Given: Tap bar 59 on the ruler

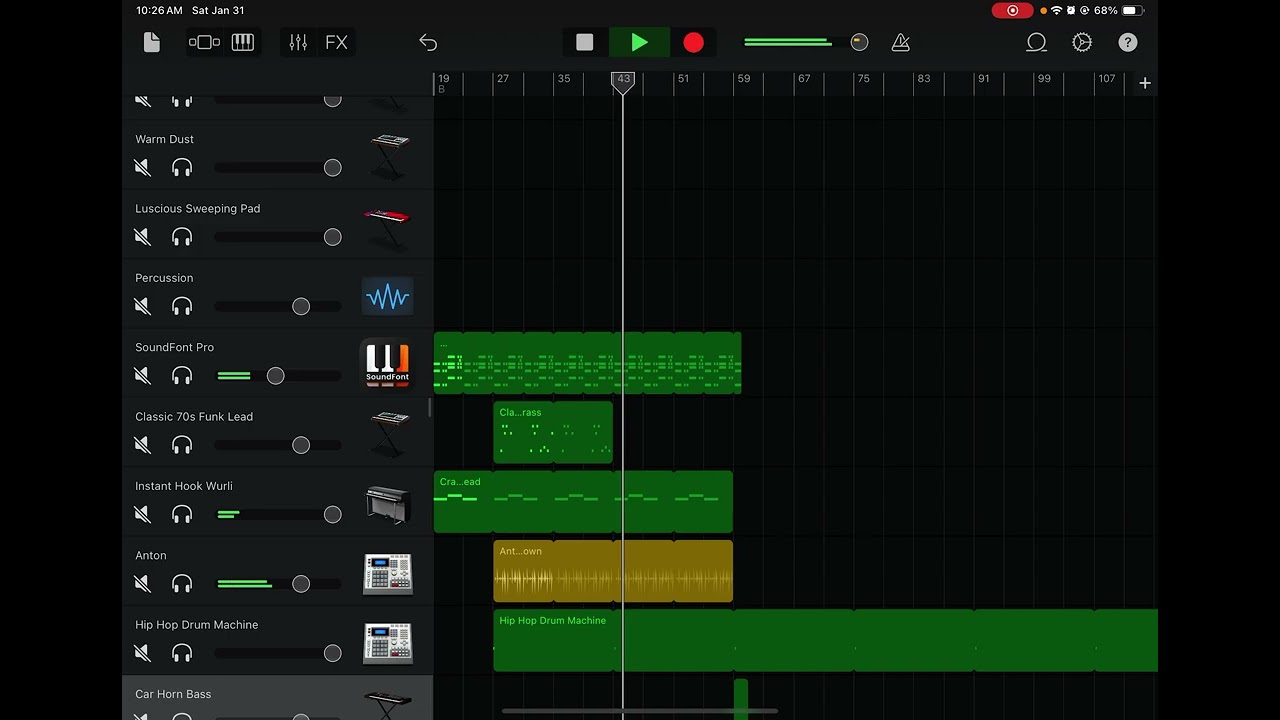Looking at the screenshot, I should (743, 79).
